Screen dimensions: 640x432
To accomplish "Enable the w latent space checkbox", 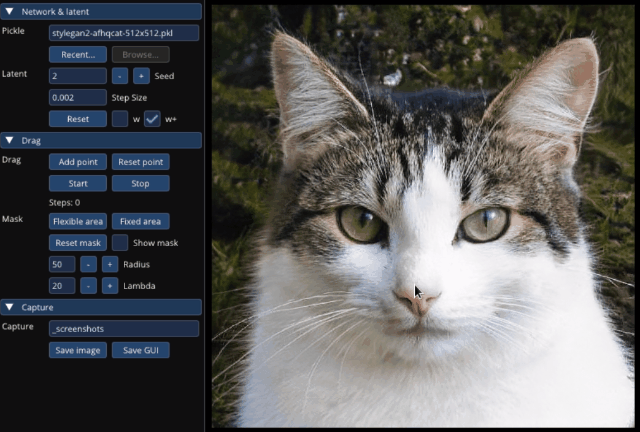I will (x=120, y=119).
